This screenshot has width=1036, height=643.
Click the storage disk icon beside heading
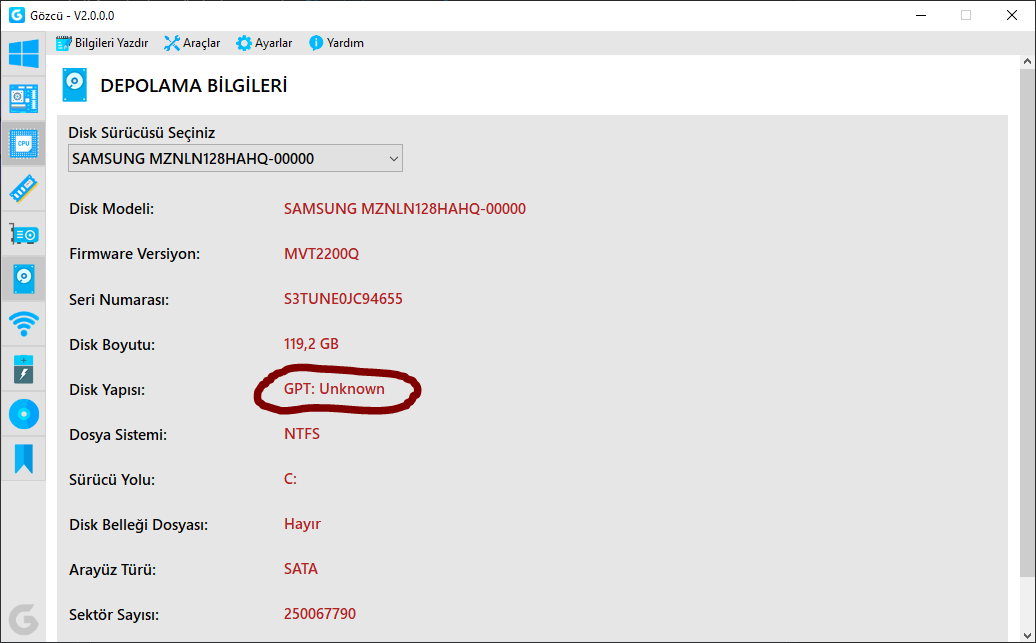75,85
